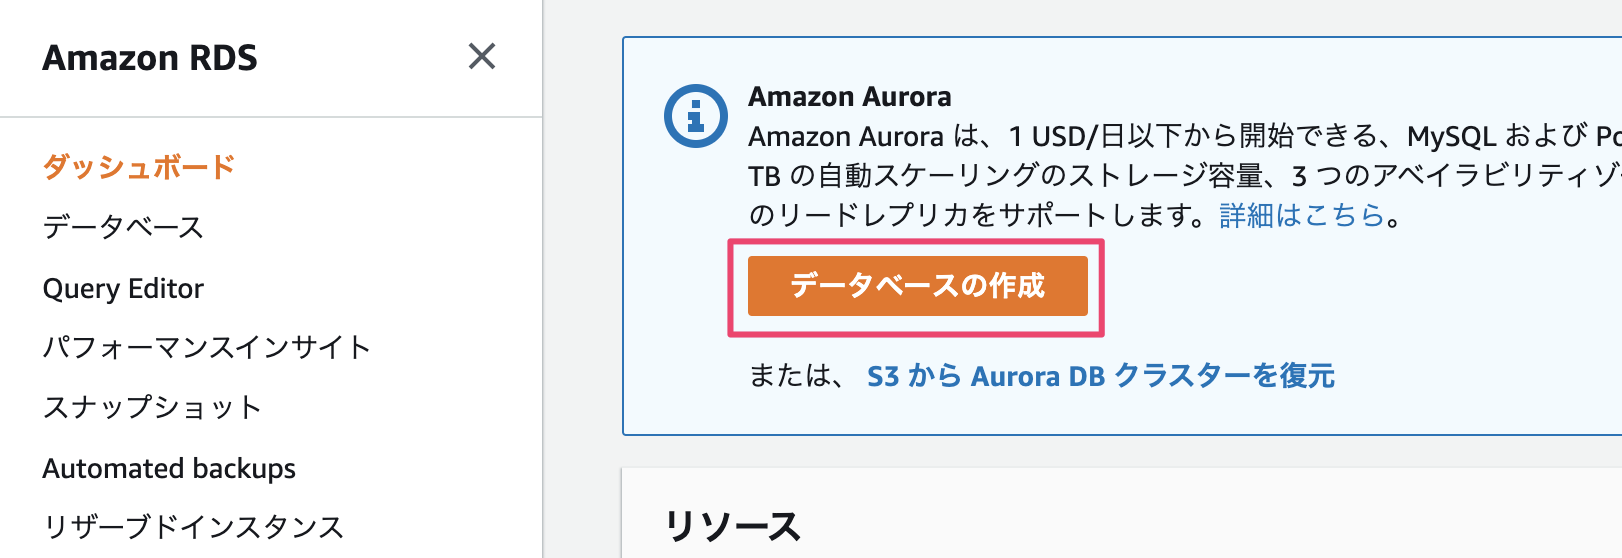Screen dimensions: 1622x558
Task: Select パフォーマンスインサイト in the navigation
Action: (207, 348)
